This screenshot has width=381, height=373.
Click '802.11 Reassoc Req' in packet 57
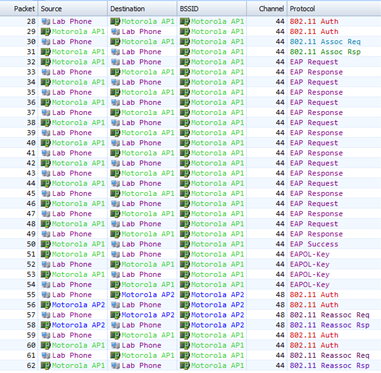tap(330, 315)
